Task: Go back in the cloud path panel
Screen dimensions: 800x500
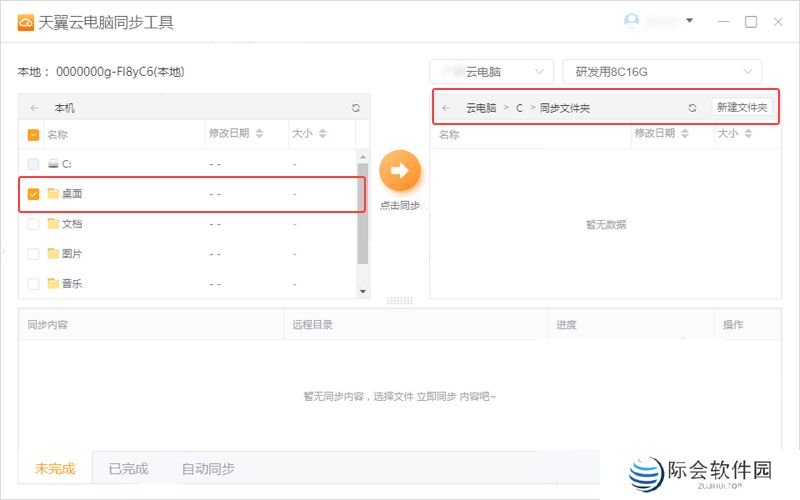Action: [x=446, y=108]
